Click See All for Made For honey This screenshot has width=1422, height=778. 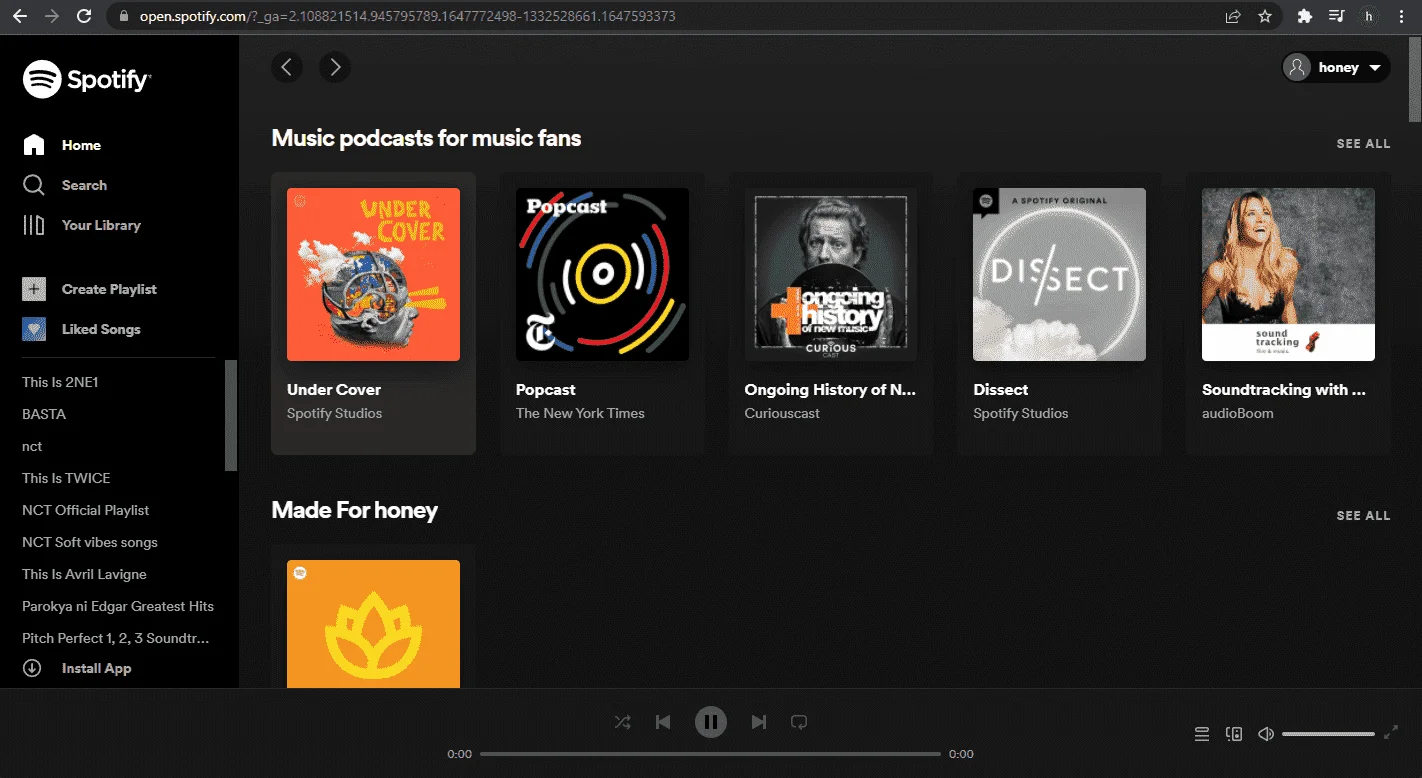[x=1363, y=516]
